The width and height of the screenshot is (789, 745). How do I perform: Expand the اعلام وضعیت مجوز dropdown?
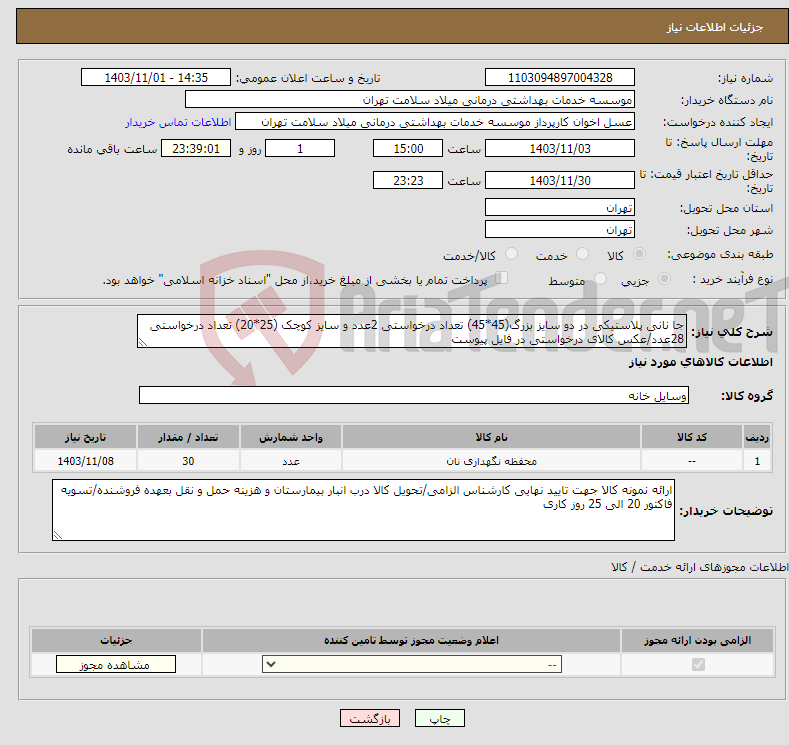[x=412, y=665]
